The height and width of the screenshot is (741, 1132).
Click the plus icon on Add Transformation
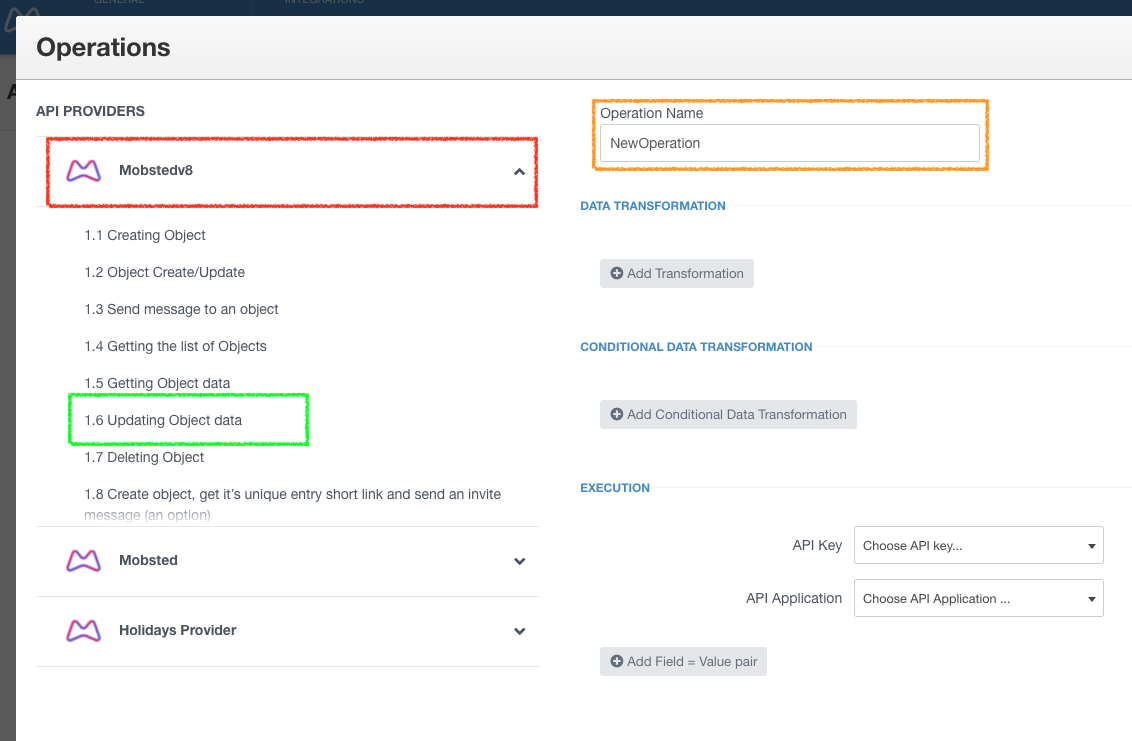tap(617, 274)
